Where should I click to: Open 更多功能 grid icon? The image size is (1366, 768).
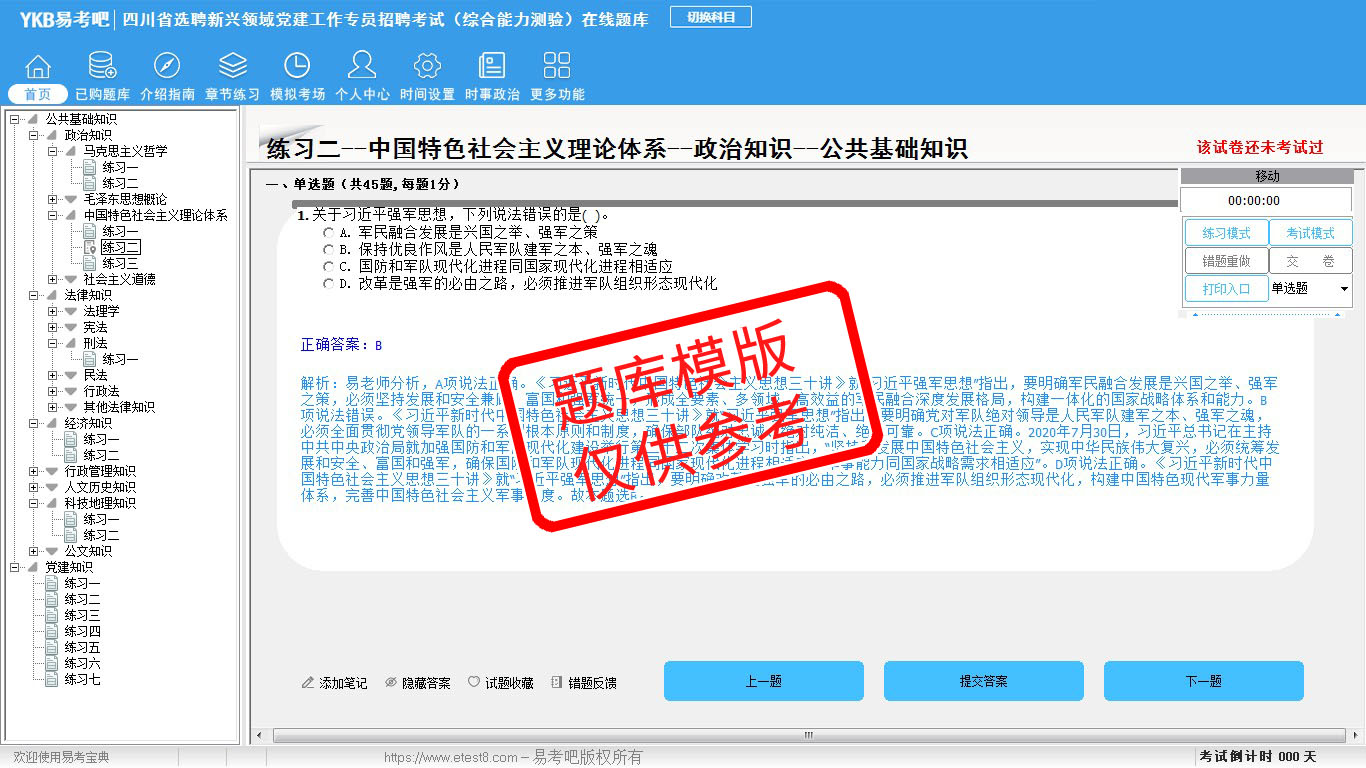pyautogui.click(x=557, y=66)
